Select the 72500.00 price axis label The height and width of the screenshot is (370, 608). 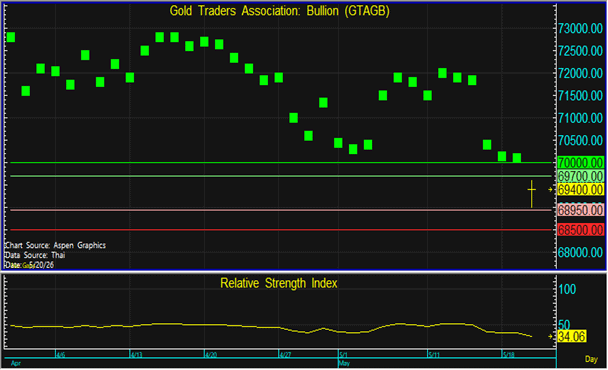tap(580, 51)
